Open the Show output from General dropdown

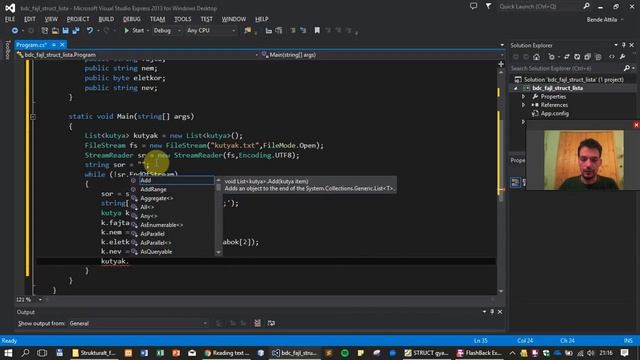pyautogui.click(x=138, y=323)
